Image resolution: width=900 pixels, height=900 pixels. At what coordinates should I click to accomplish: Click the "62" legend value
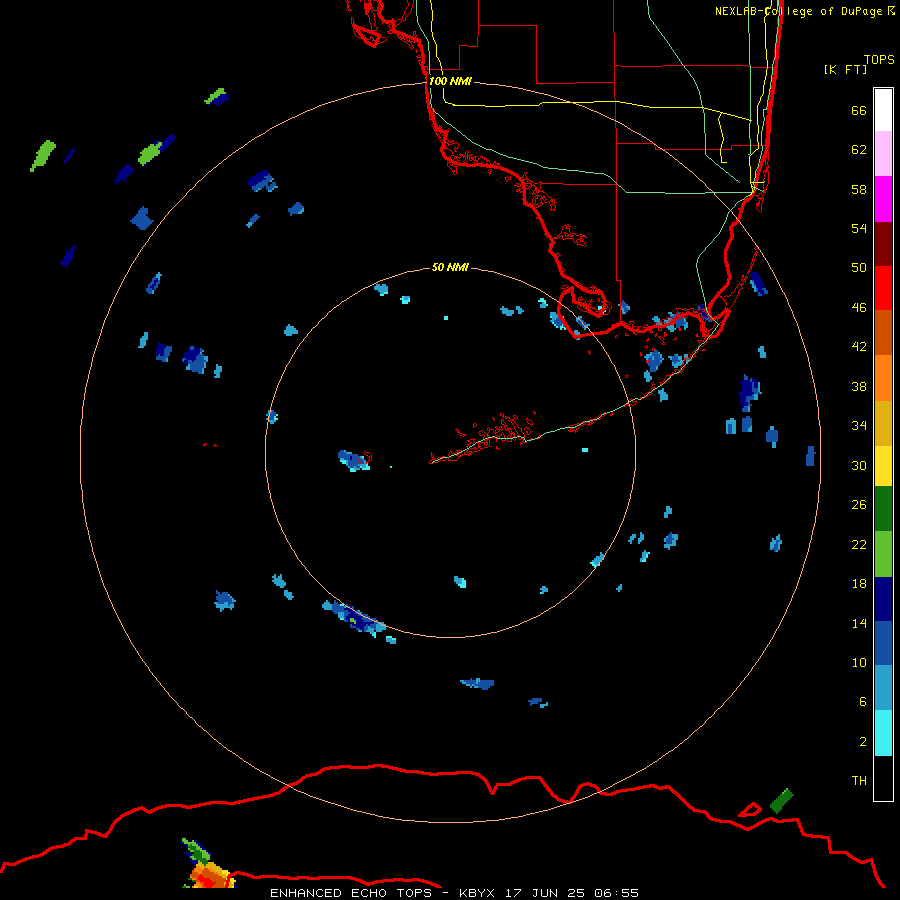pyautogui.click(x=859, y=149)
